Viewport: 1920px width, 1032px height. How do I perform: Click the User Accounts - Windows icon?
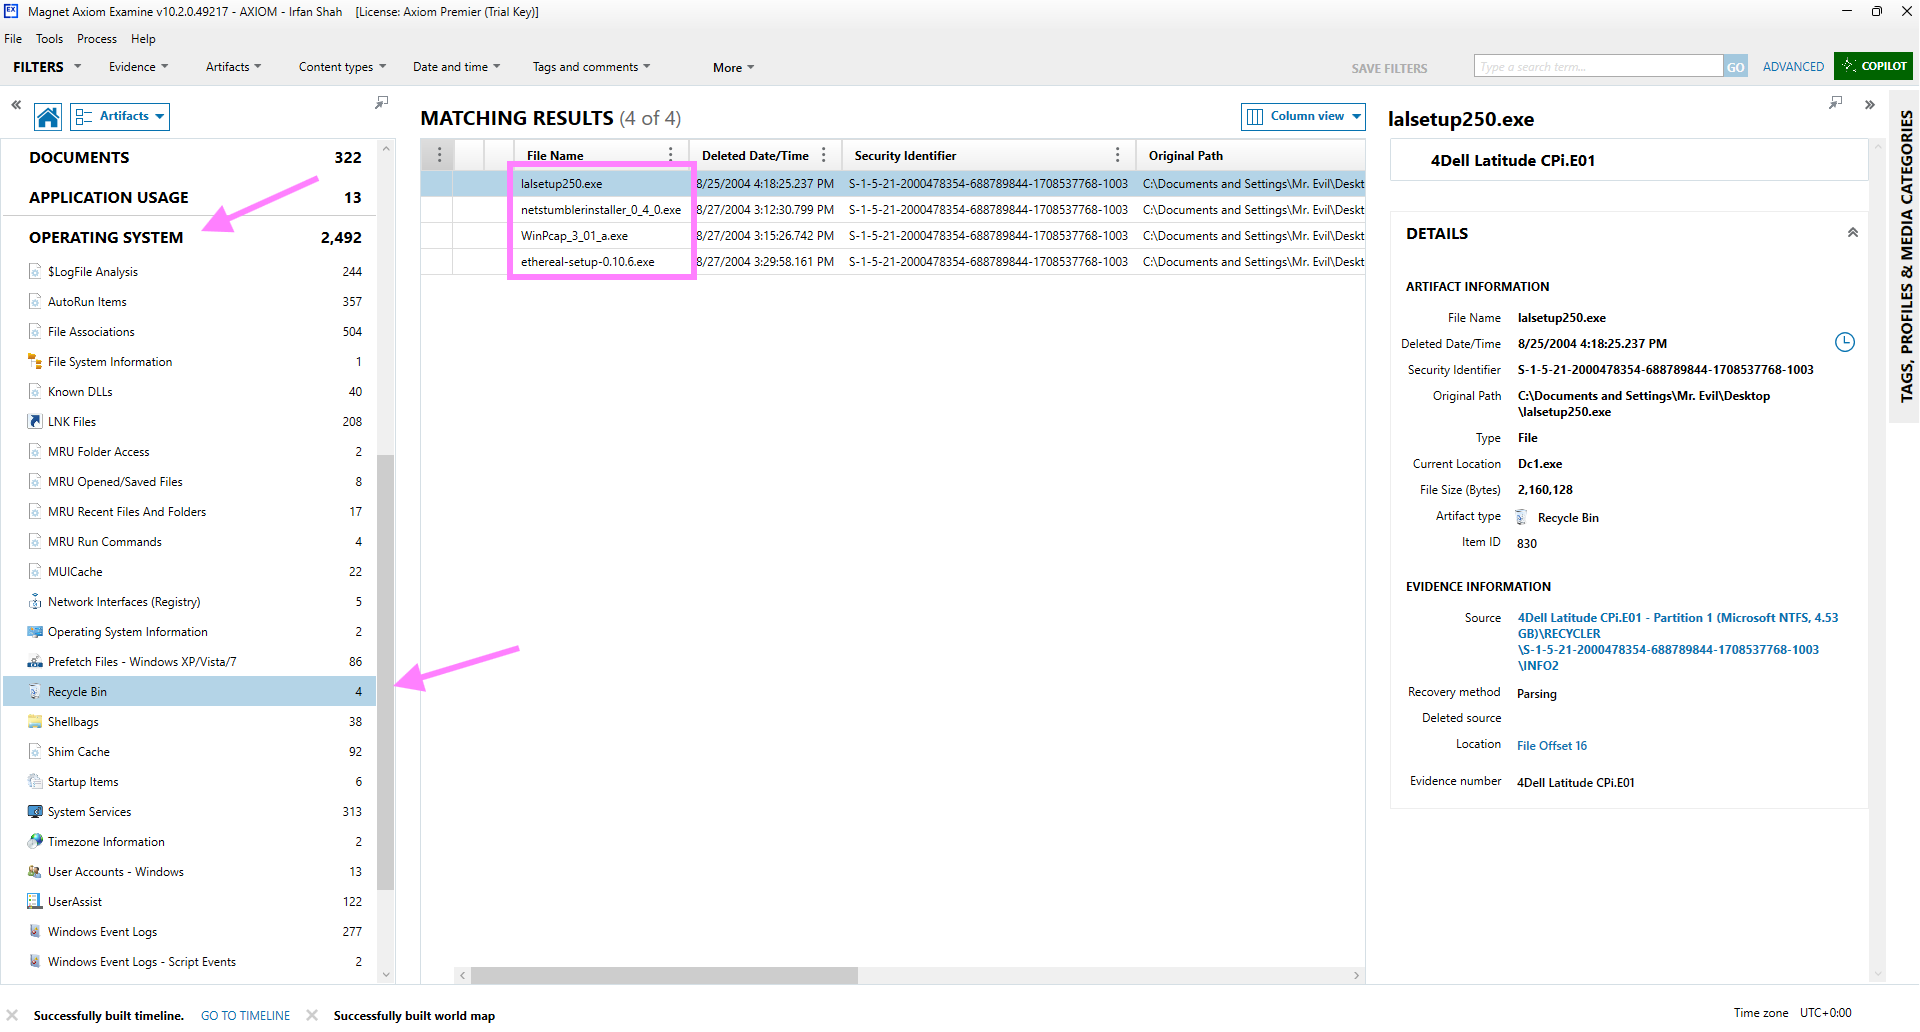pyautogui.click(x=36, y=872)
